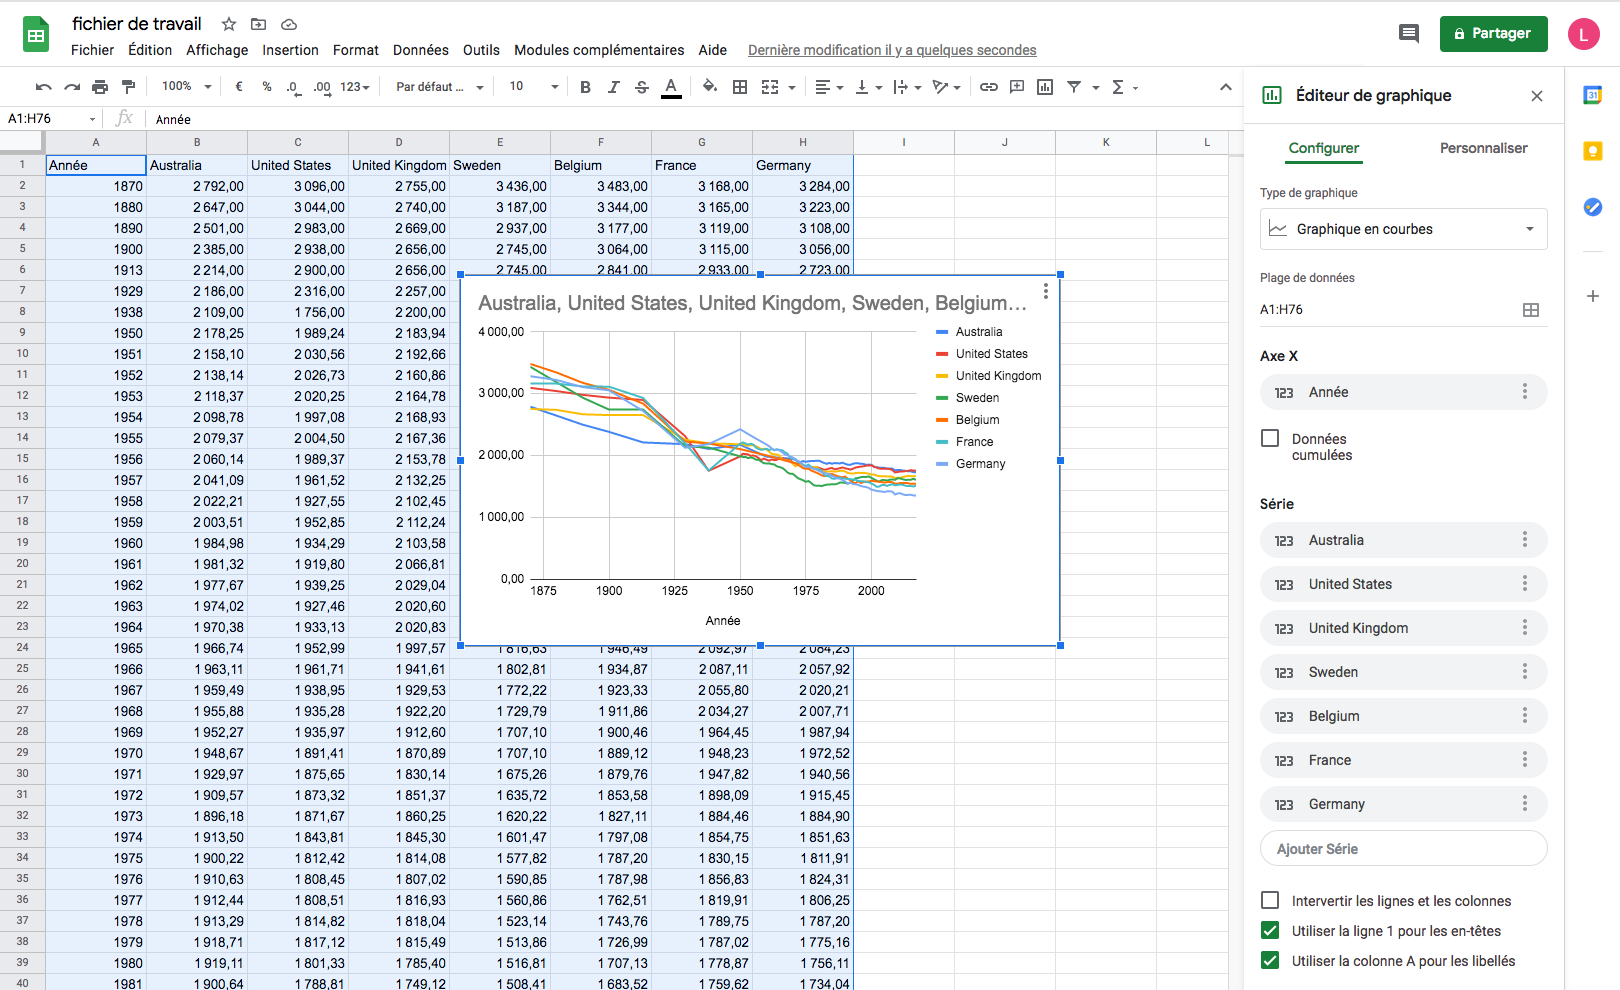1620x990 pixels.
Task: Click the insert link icon
Action: [x=988, y=87]
